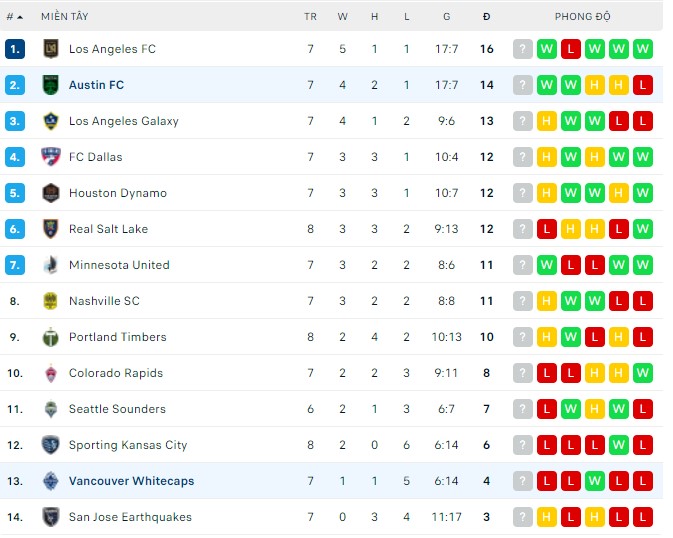Select the PHONG ĐỘ form column header
Screen dimensions: 673x538
pos(582,17)
